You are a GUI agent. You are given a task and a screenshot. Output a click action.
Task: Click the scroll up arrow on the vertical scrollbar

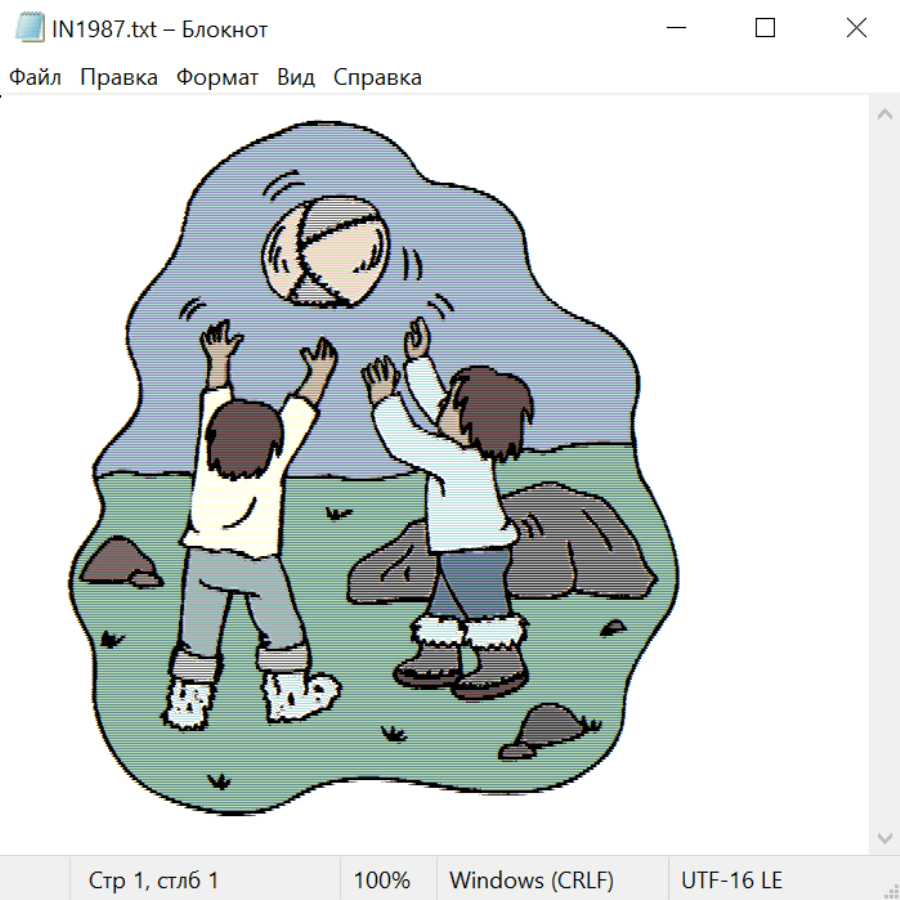[884, 114]
